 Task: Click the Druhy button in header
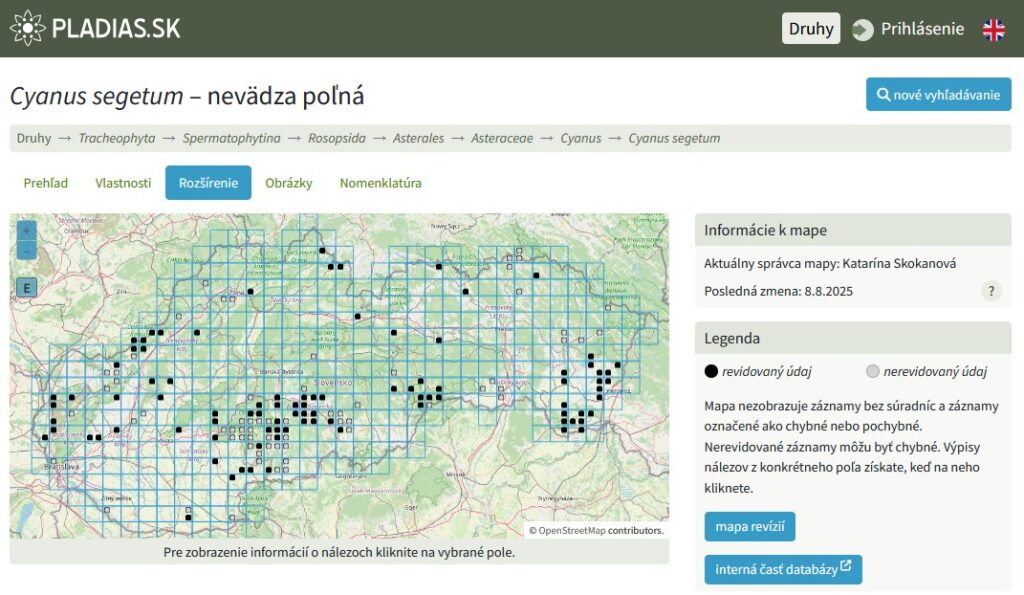(x=810, y=29)
